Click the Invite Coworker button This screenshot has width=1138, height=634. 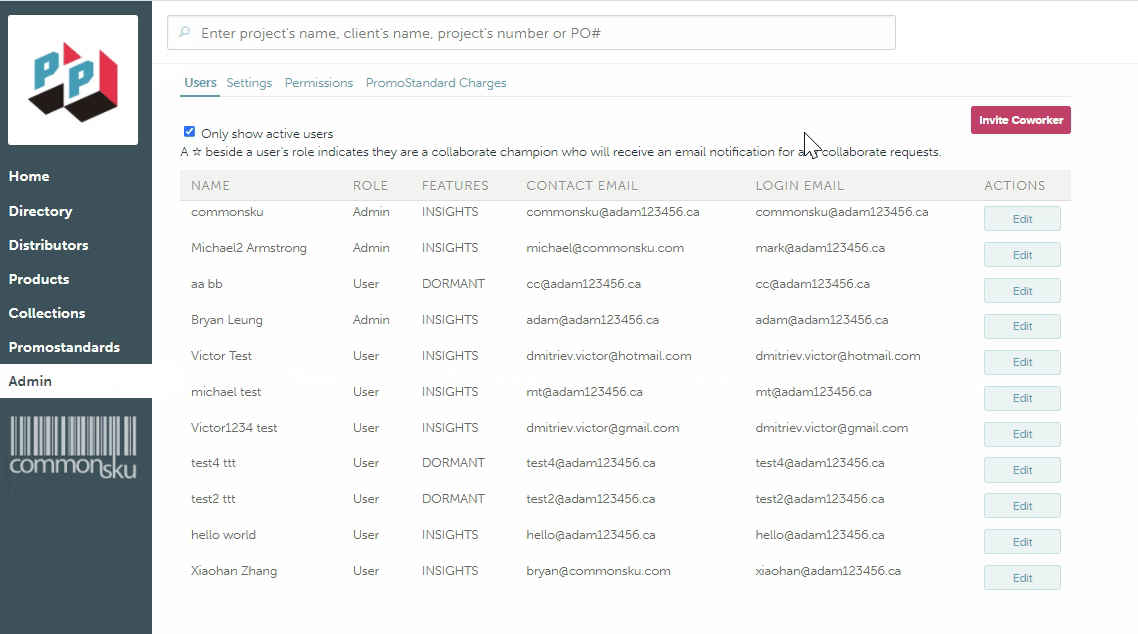(1020, 120)
